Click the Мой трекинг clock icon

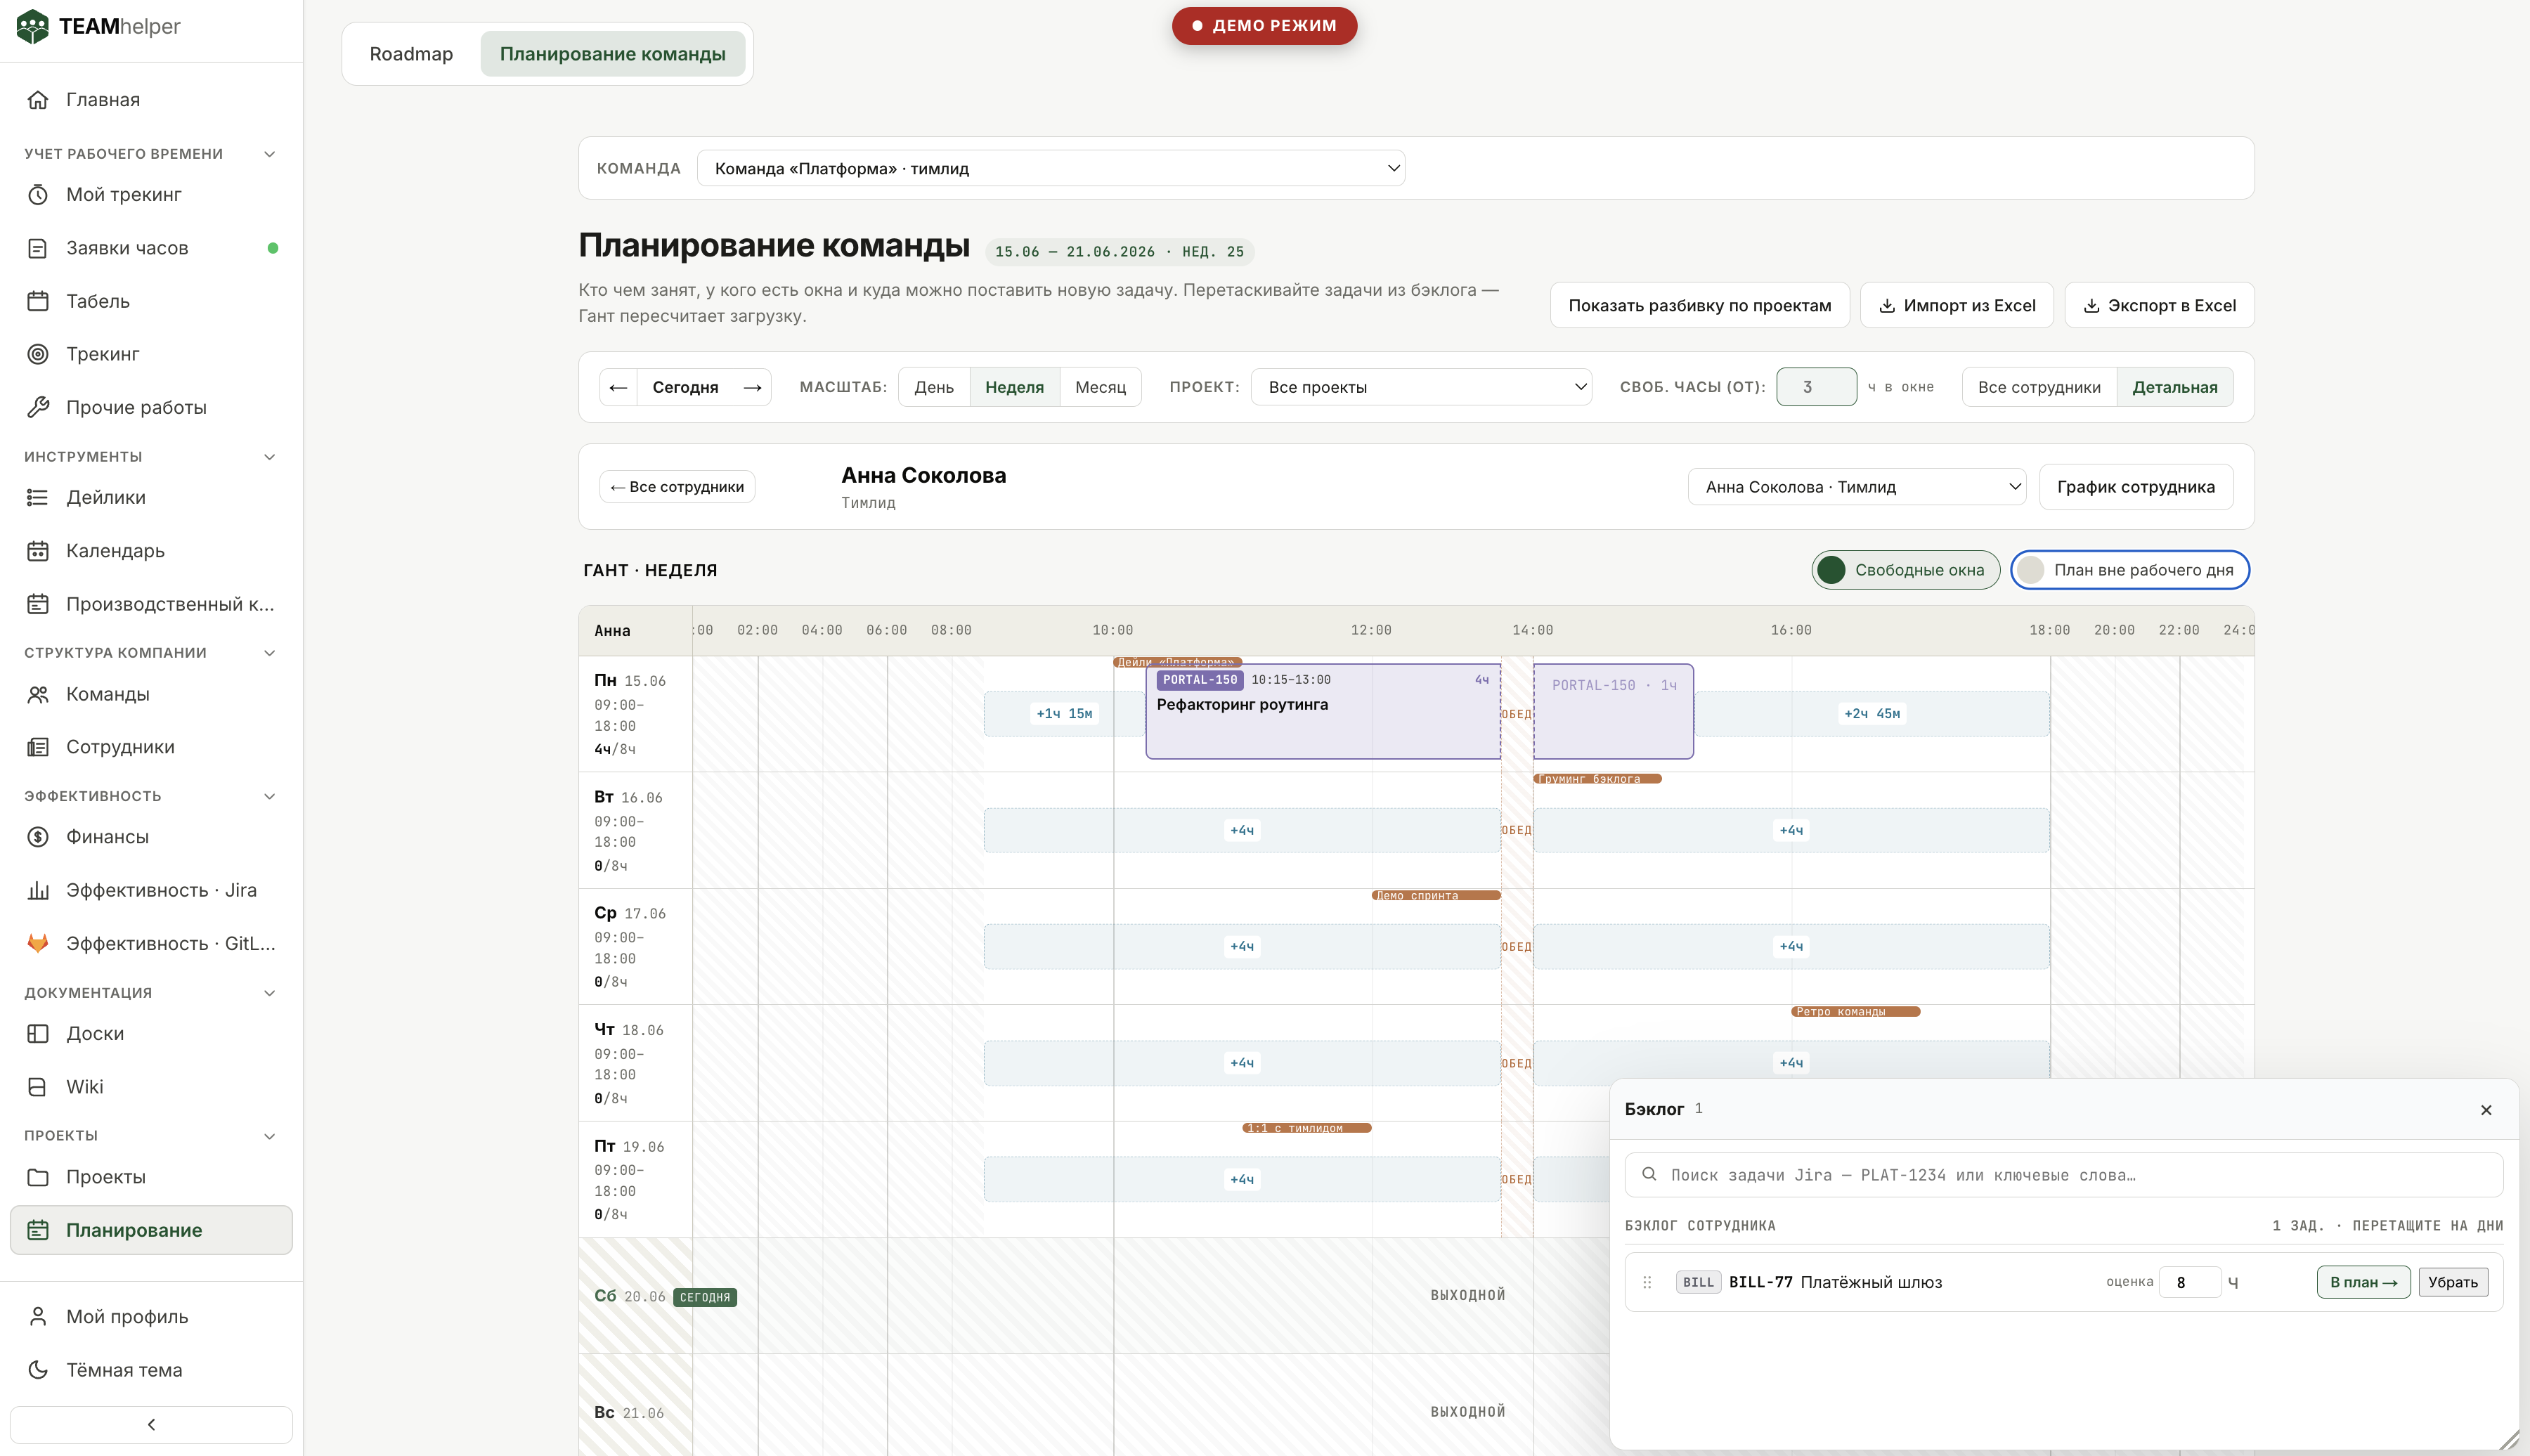click(38, 195)
